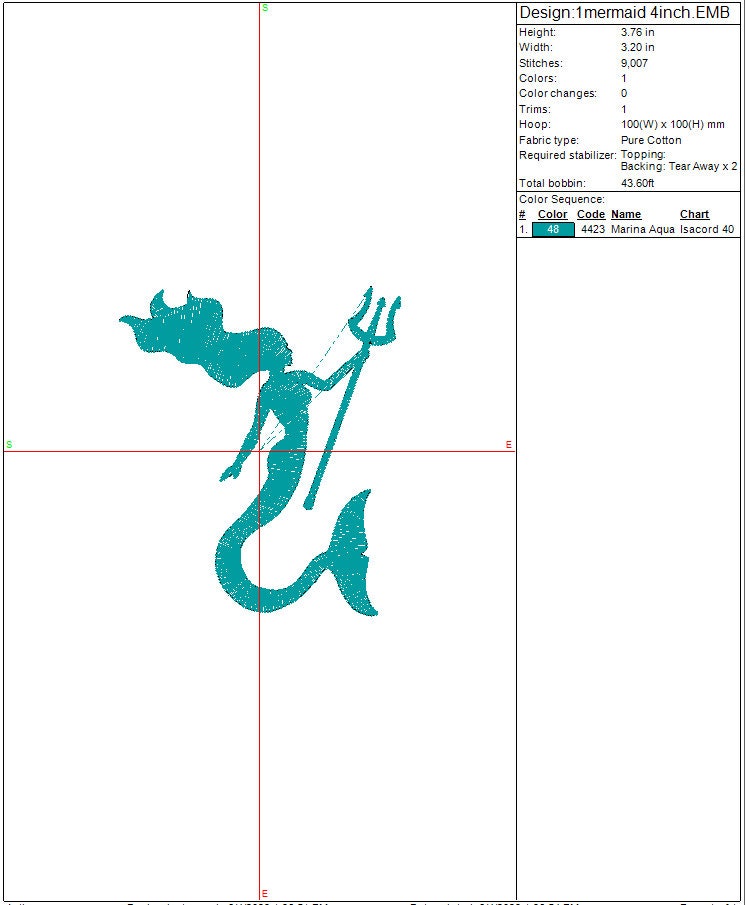Click the # column header
This screenshot has height=905, width=745.
click(522, 215)
